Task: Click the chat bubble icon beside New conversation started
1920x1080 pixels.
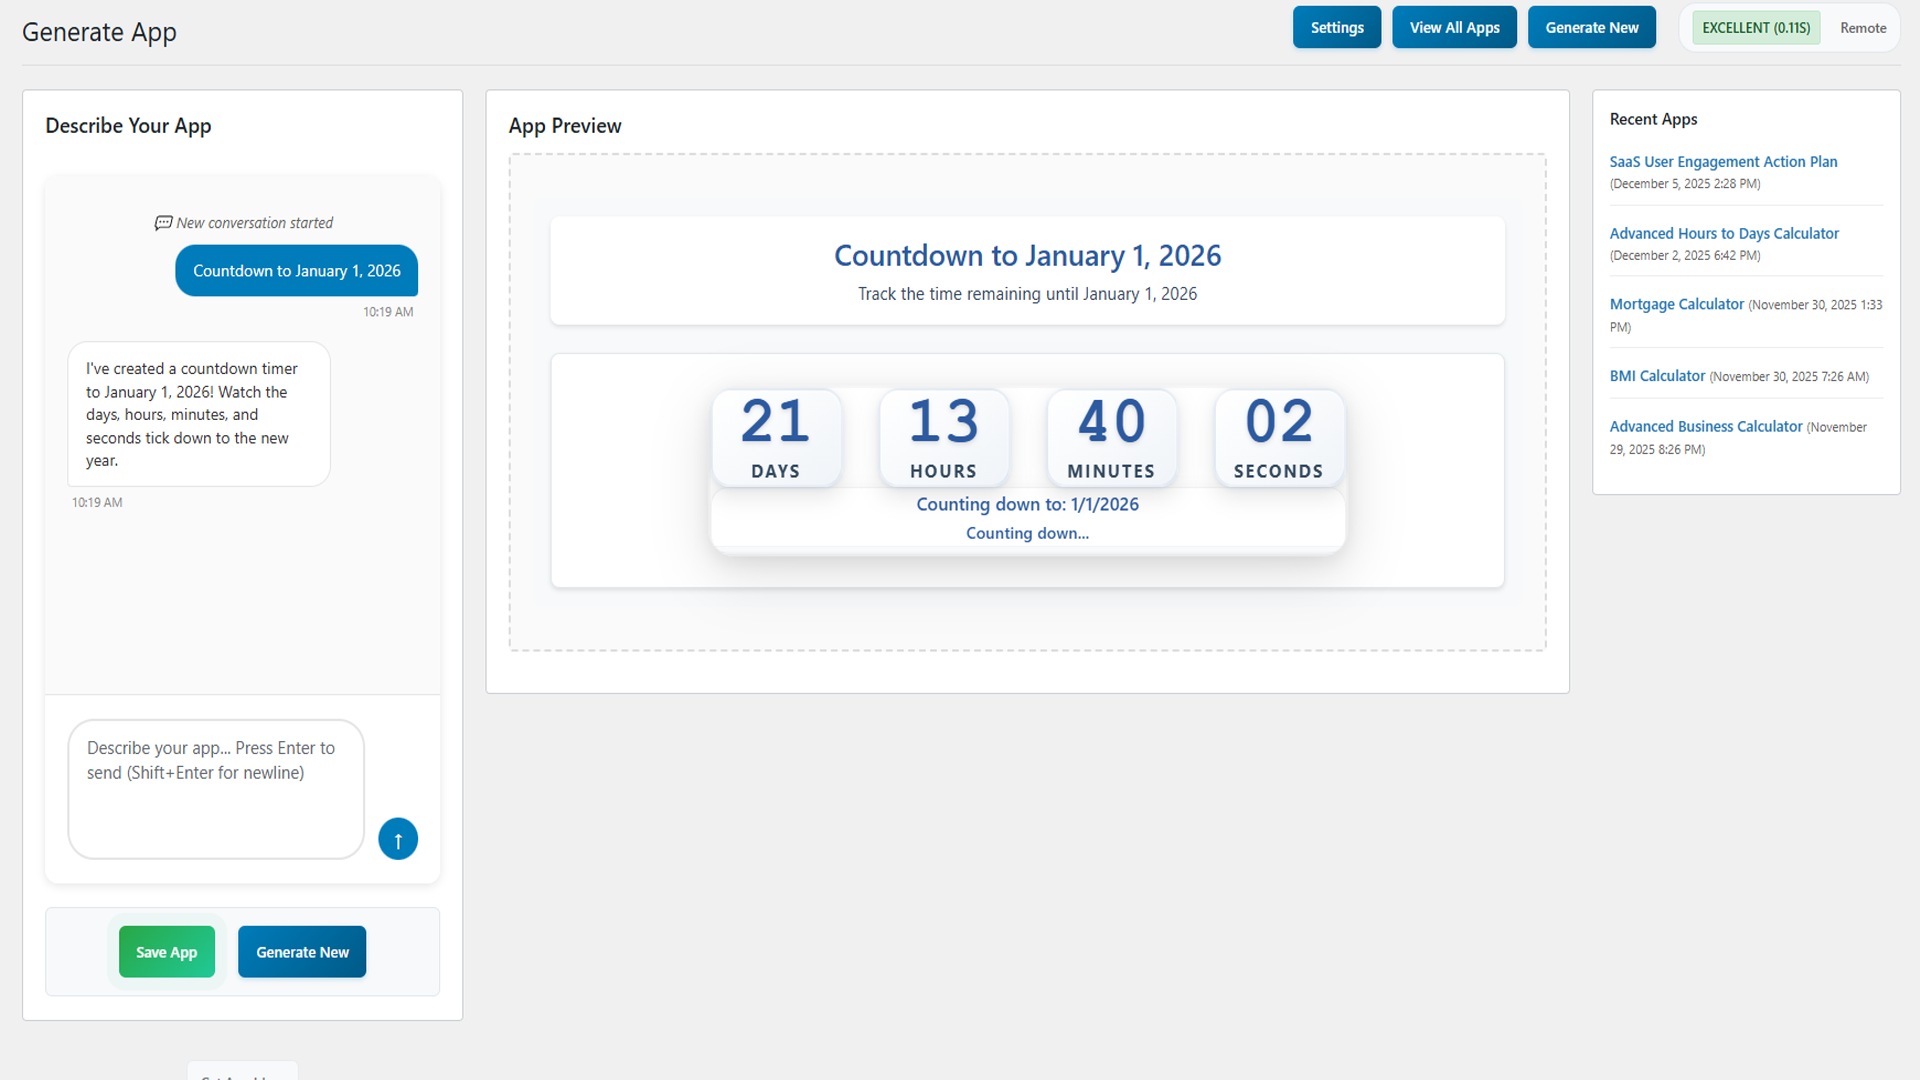Action: tap(163, 222)
